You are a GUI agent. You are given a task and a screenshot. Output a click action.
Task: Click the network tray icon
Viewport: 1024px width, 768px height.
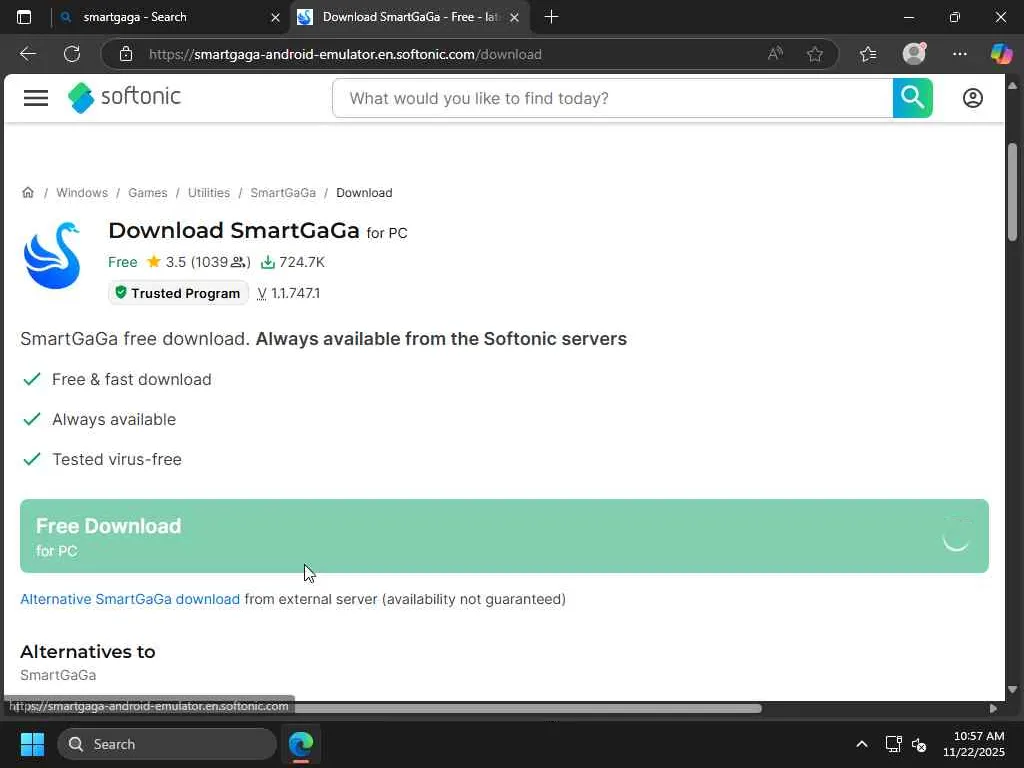(x=893, y=744)
